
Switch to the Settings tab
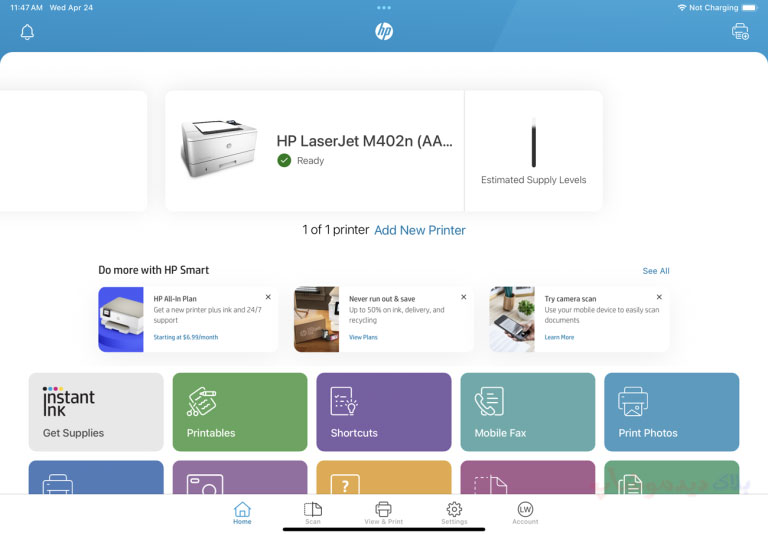point(454,513)
